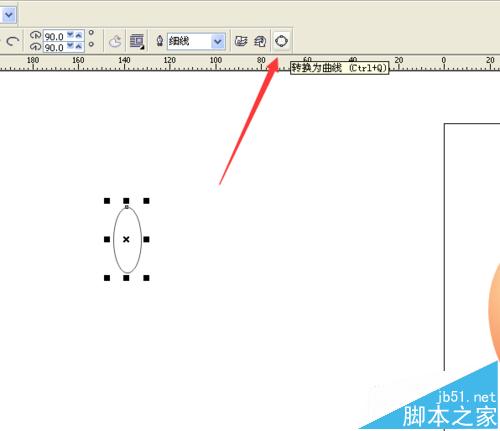Image resolution: width=500 pixels, height=431 pixels.
Task: Click the orange shape at the page's right edge
Action: 494,313
